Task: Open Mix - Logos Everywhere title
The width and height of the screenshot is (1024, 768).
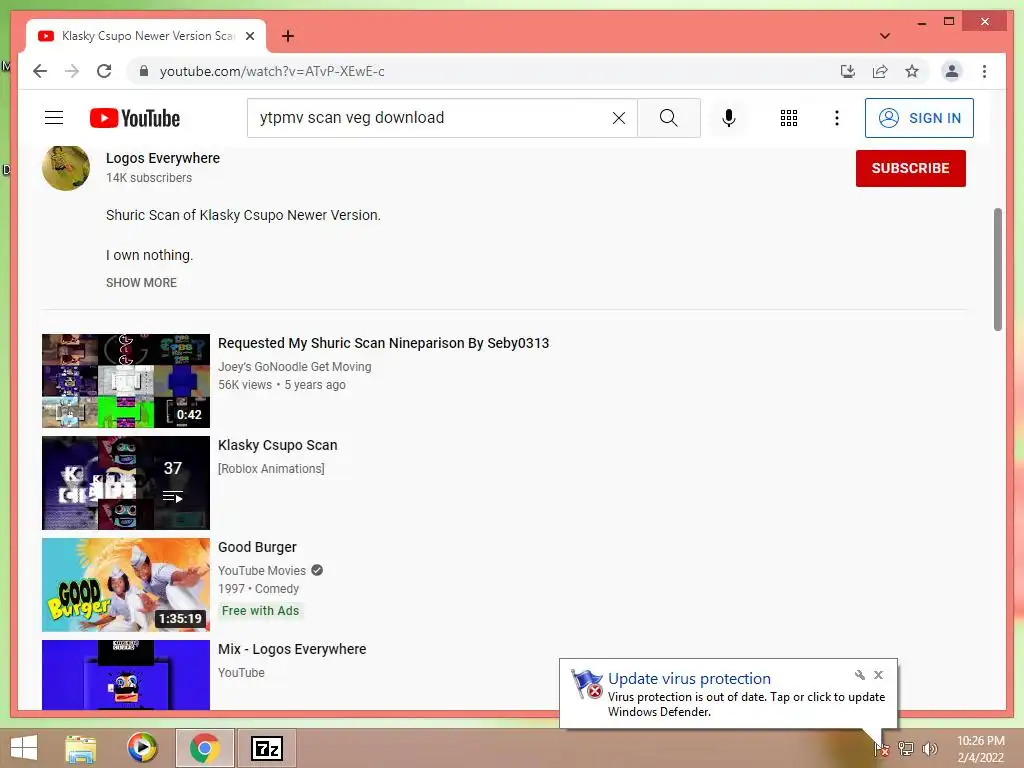Action: [292, 649]
